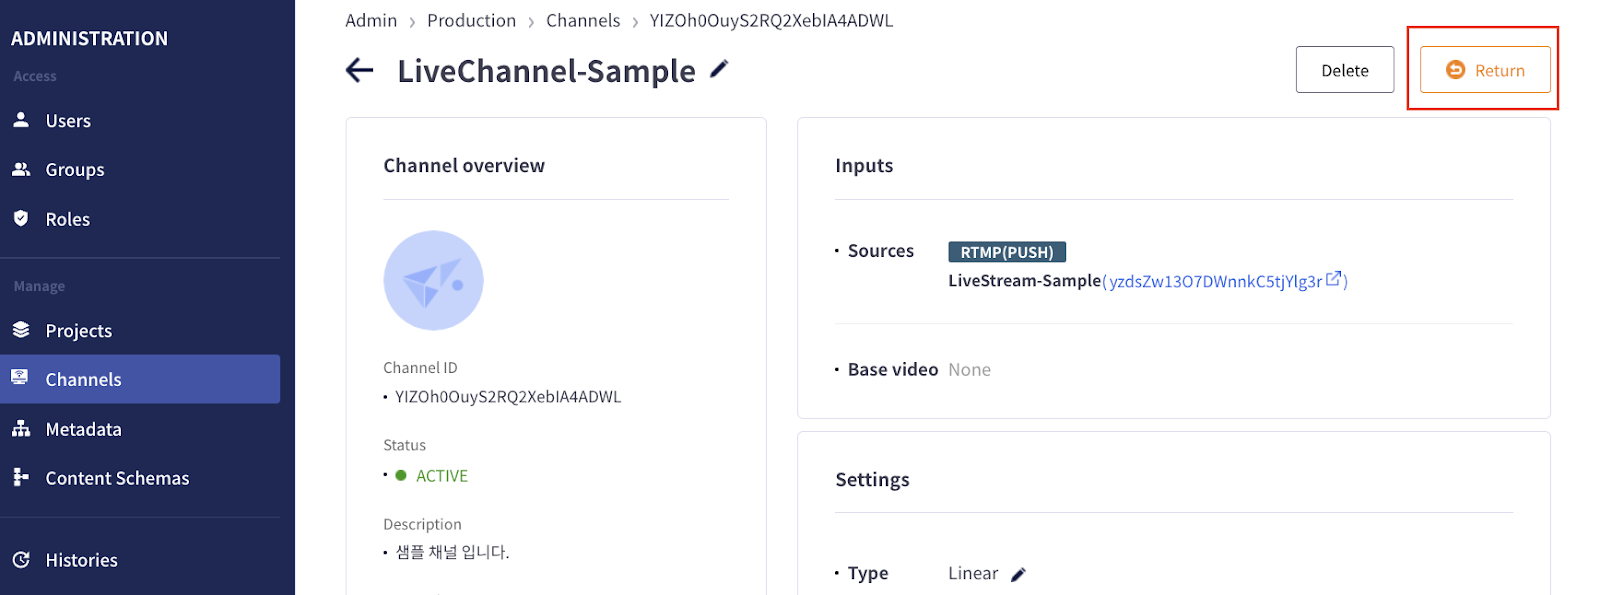Click the pencil icon next to Linear
The image size is (1600, 595).
[1018, 574]
